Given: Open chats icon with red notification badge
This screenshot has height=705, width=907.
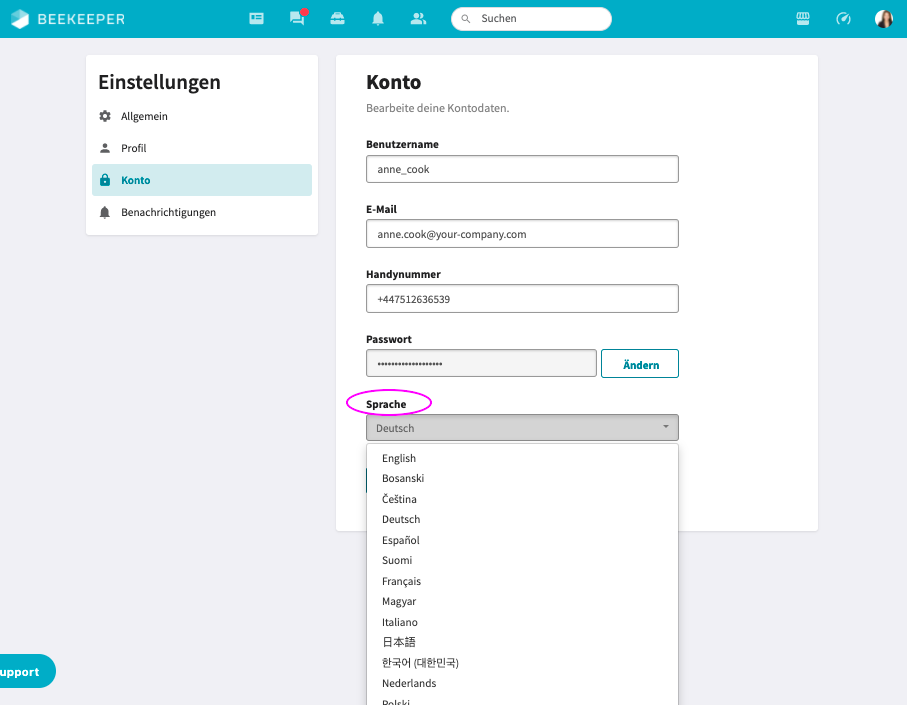Looking at the screenshot, I should tap(297, 19).
